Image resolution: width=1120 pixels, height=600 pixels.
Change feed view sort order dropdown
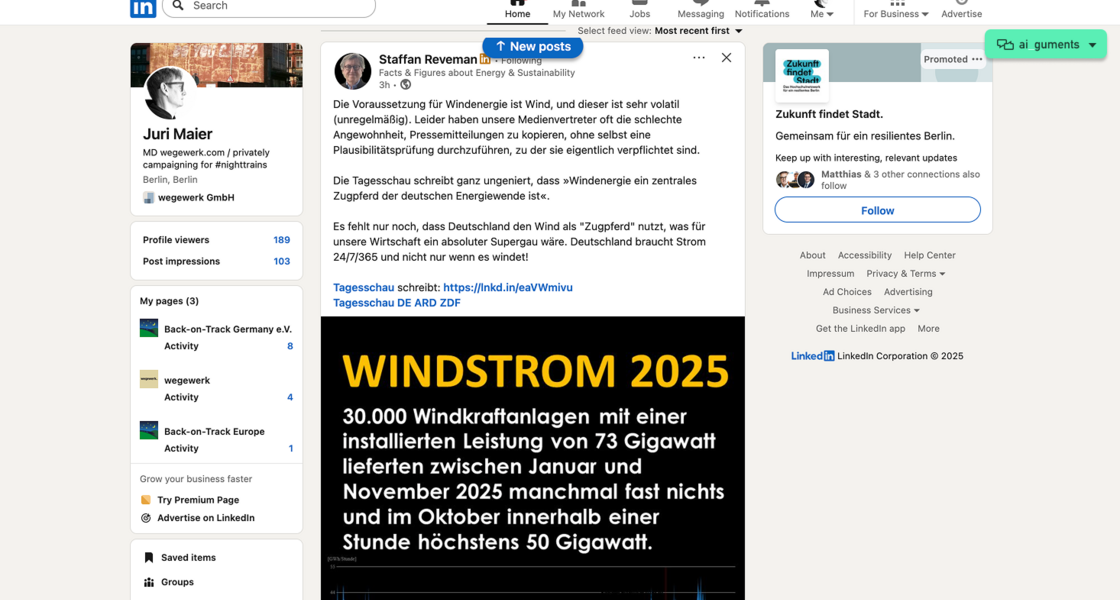698,31
